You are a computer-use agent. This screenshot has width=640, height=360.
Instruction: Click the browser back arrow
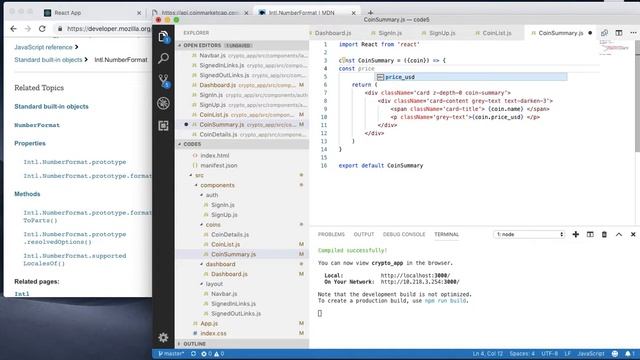(13, 29)
